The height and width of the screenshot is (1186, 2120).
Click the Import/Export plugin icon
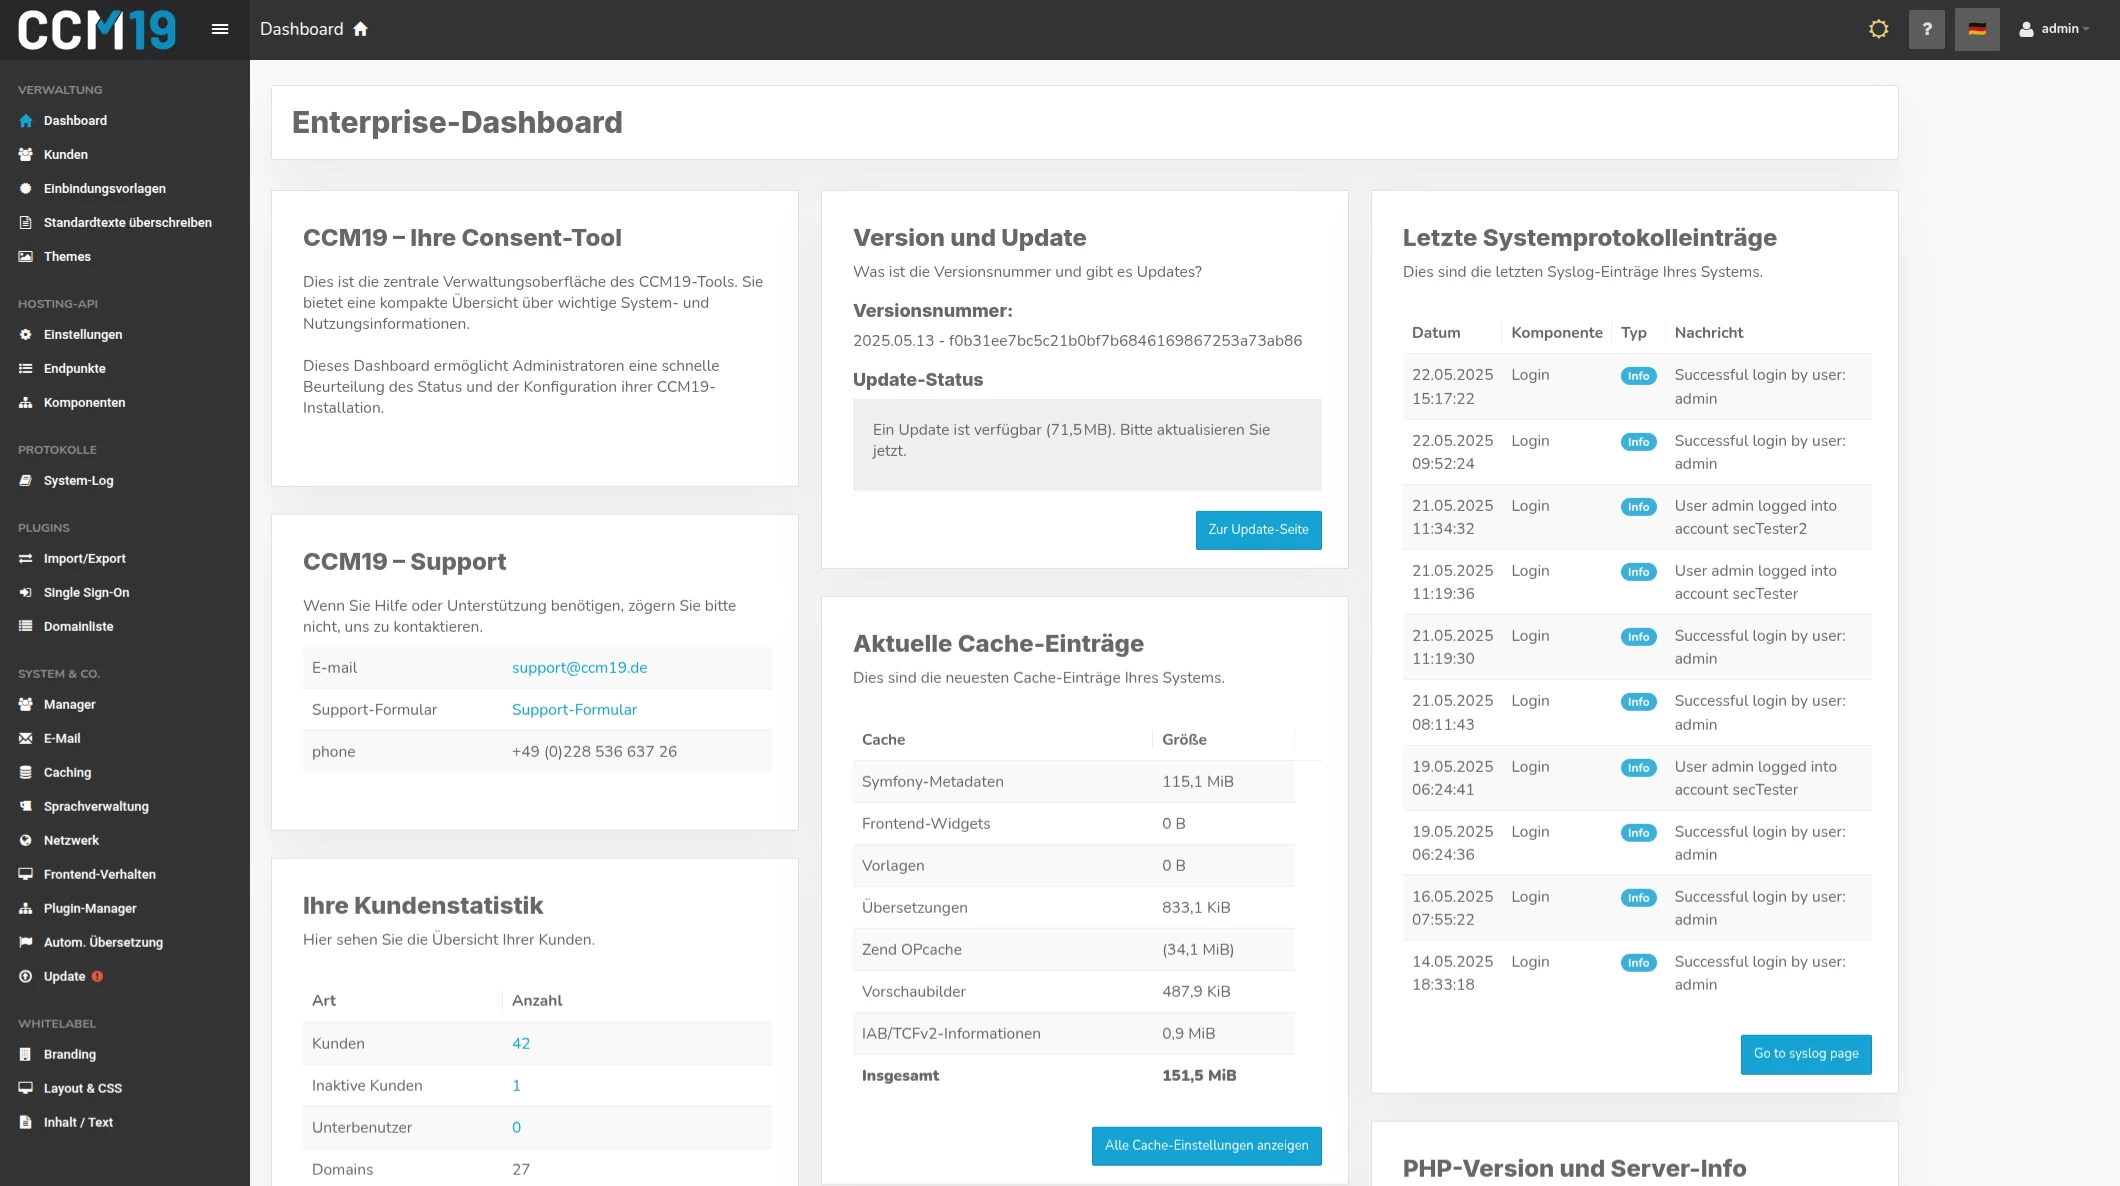25,558
